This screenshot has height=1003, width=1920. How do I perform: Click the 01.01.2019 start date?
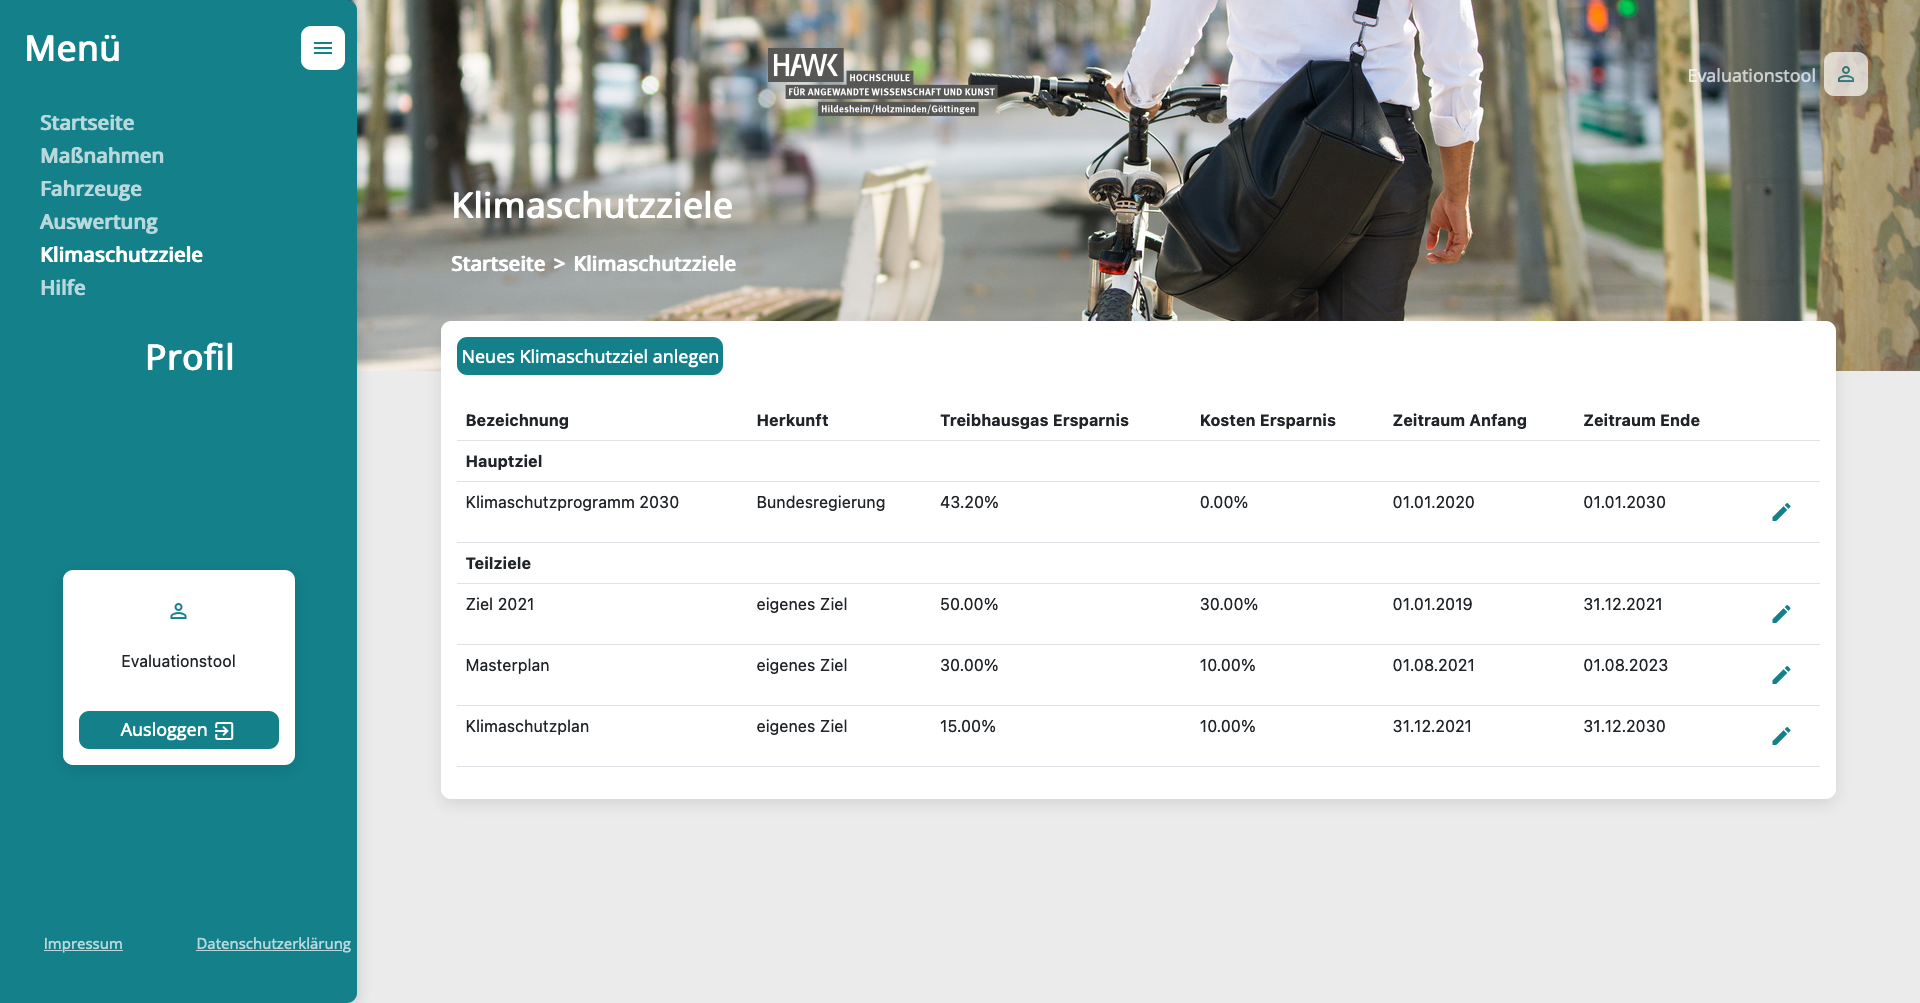coord(1432,604)
